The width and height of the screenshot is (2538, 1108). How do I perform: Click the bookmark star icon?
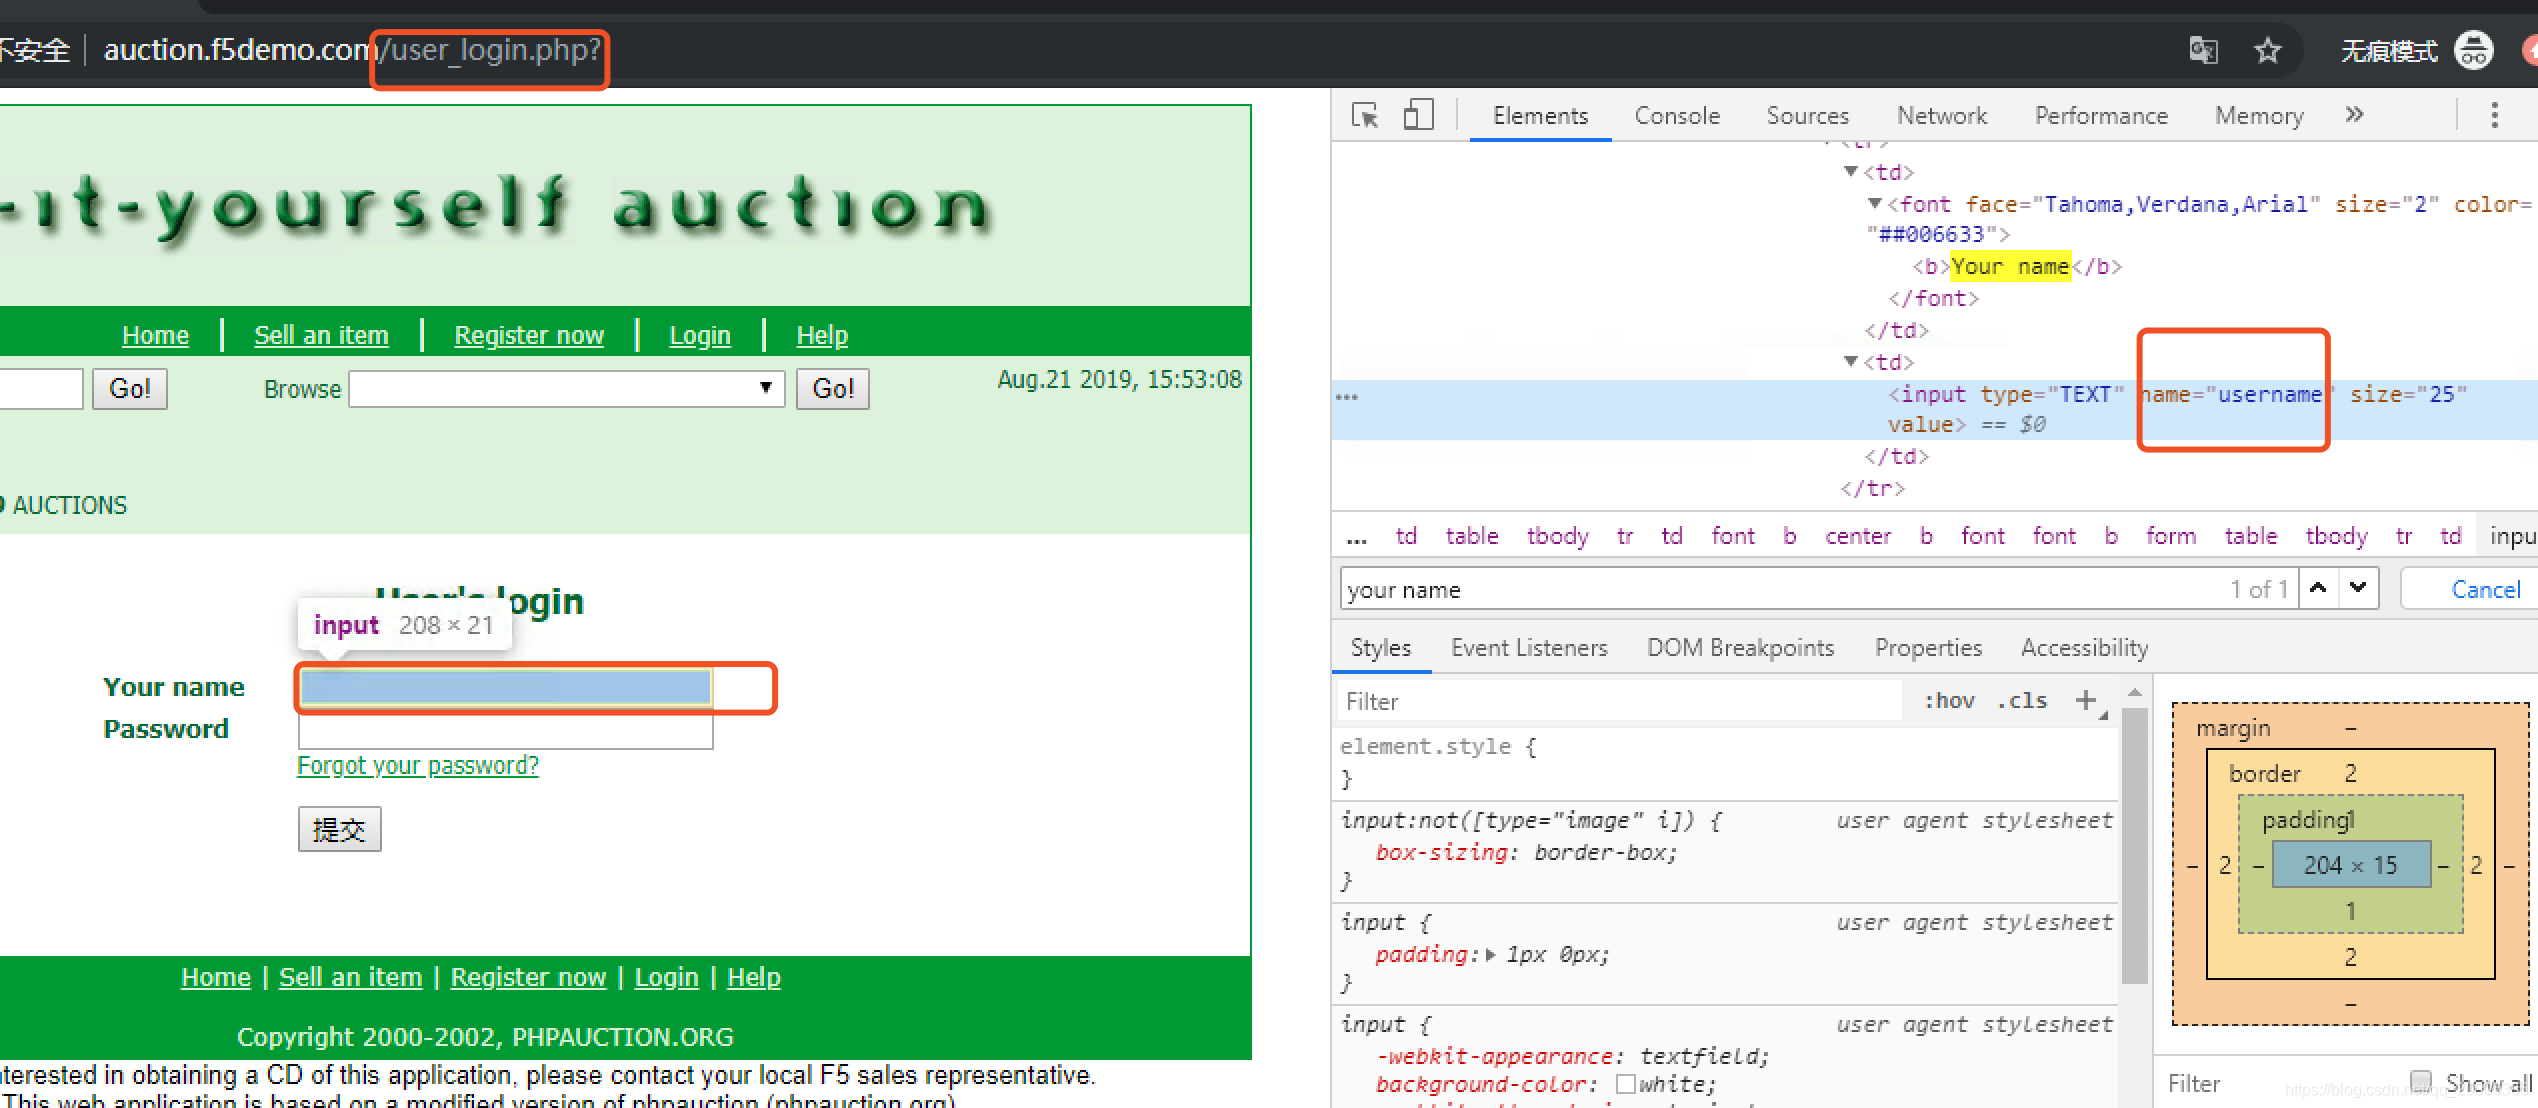pyautogui.click(x=2267, y=51)
